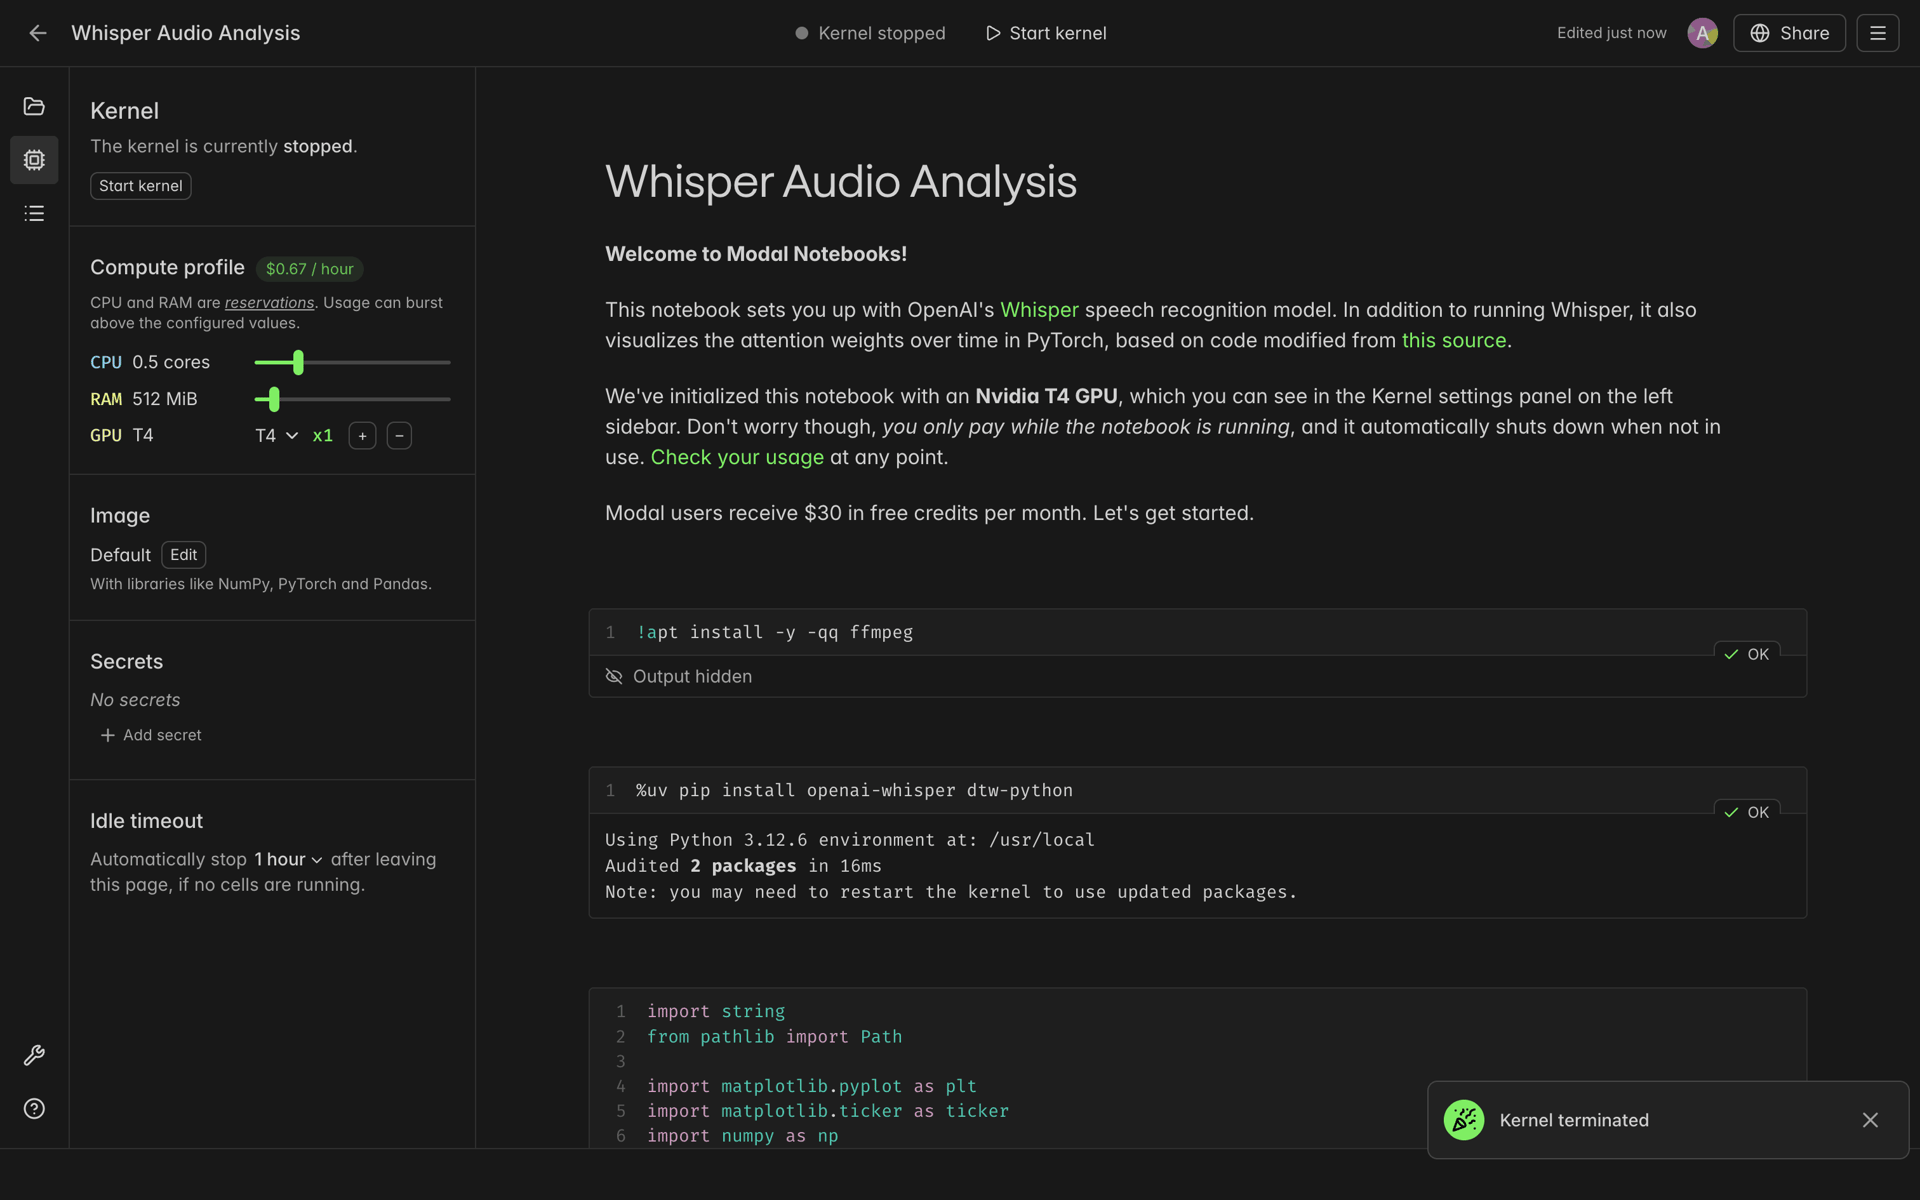This screenshot has height=1200, width=1920.
Task: Open the Whisper link
Action: click(x=1039, y=310)
